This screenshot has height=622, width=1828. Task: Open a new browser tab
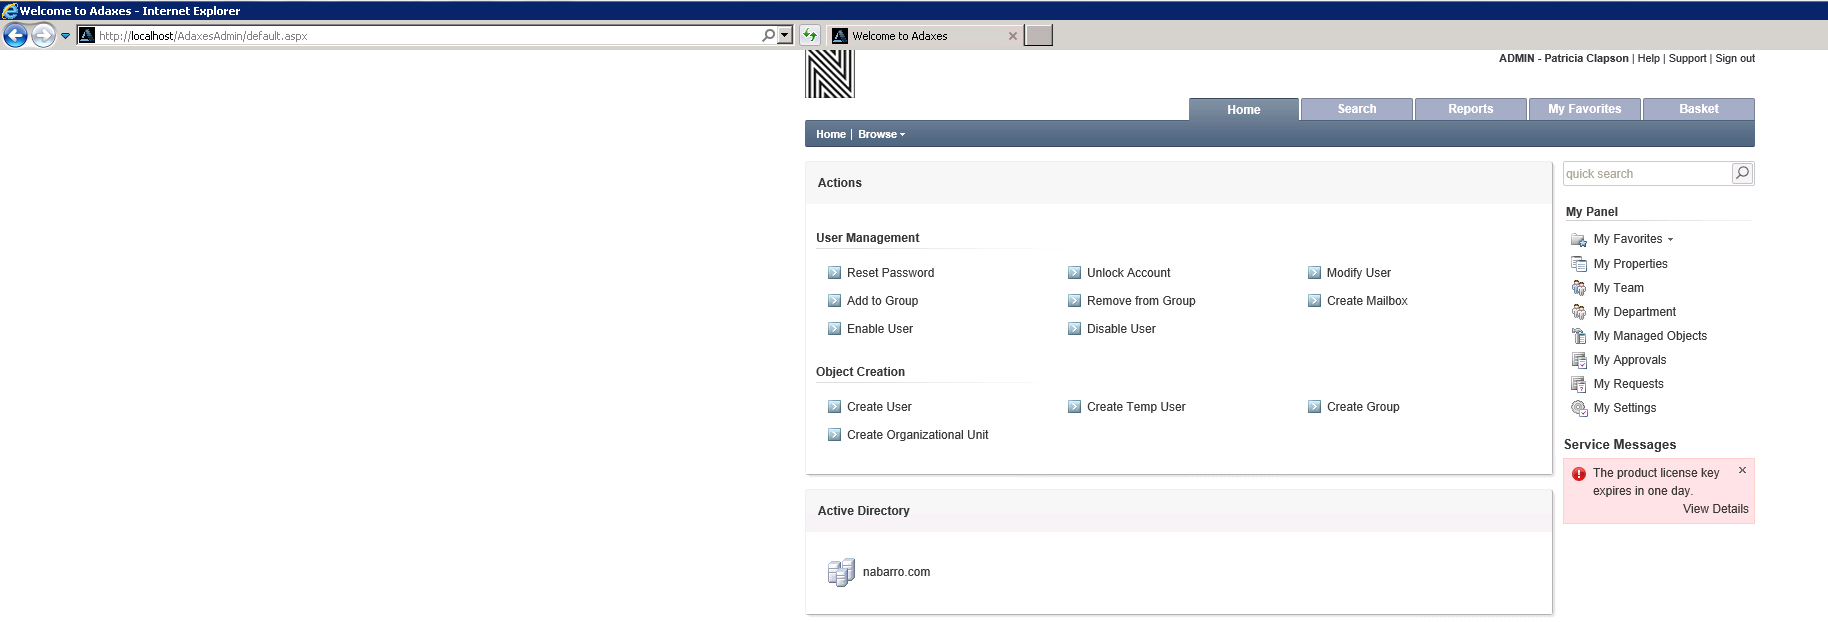[x=1039, y=36]
